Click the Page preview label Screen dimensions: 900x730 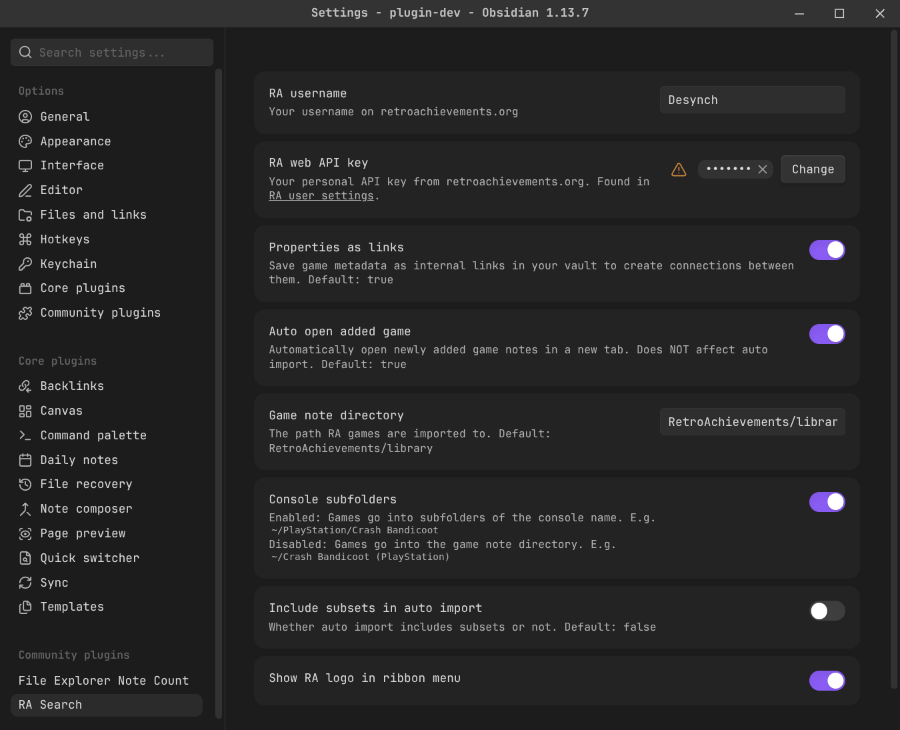click(x=83, y=534)
